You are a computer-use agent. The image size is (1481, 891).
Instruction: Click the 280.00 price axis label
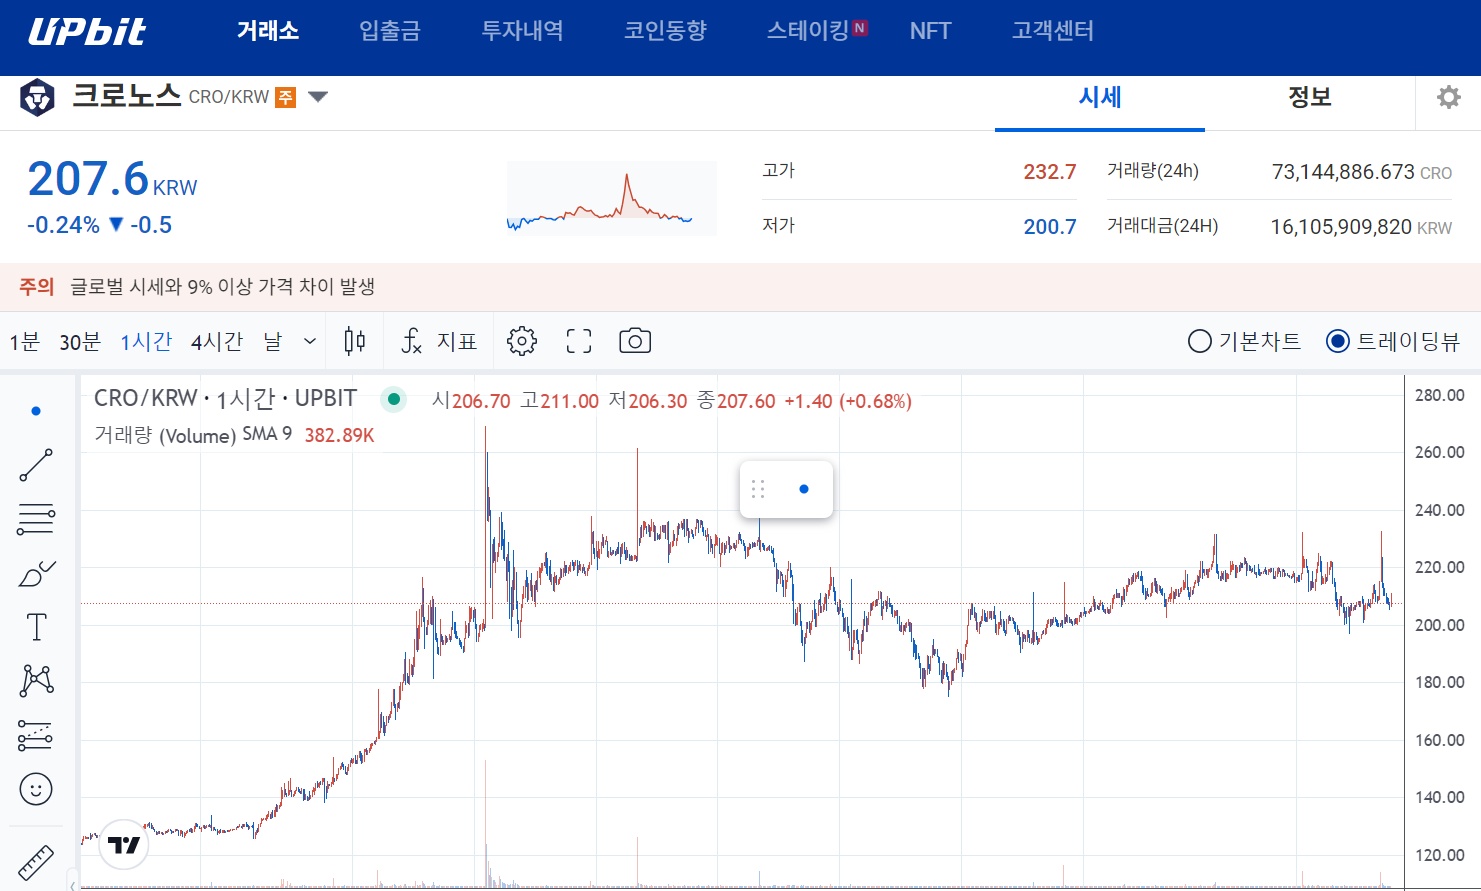pyautogui.click(x=1439, y=395)
